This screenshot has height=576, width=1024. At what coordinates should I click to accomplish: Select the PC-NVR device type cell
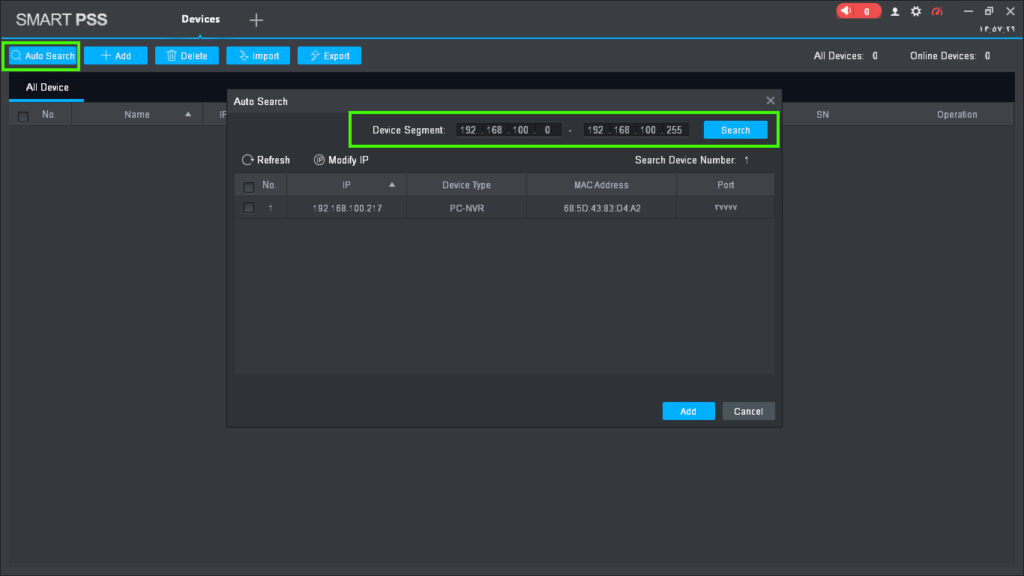[466, 208]
